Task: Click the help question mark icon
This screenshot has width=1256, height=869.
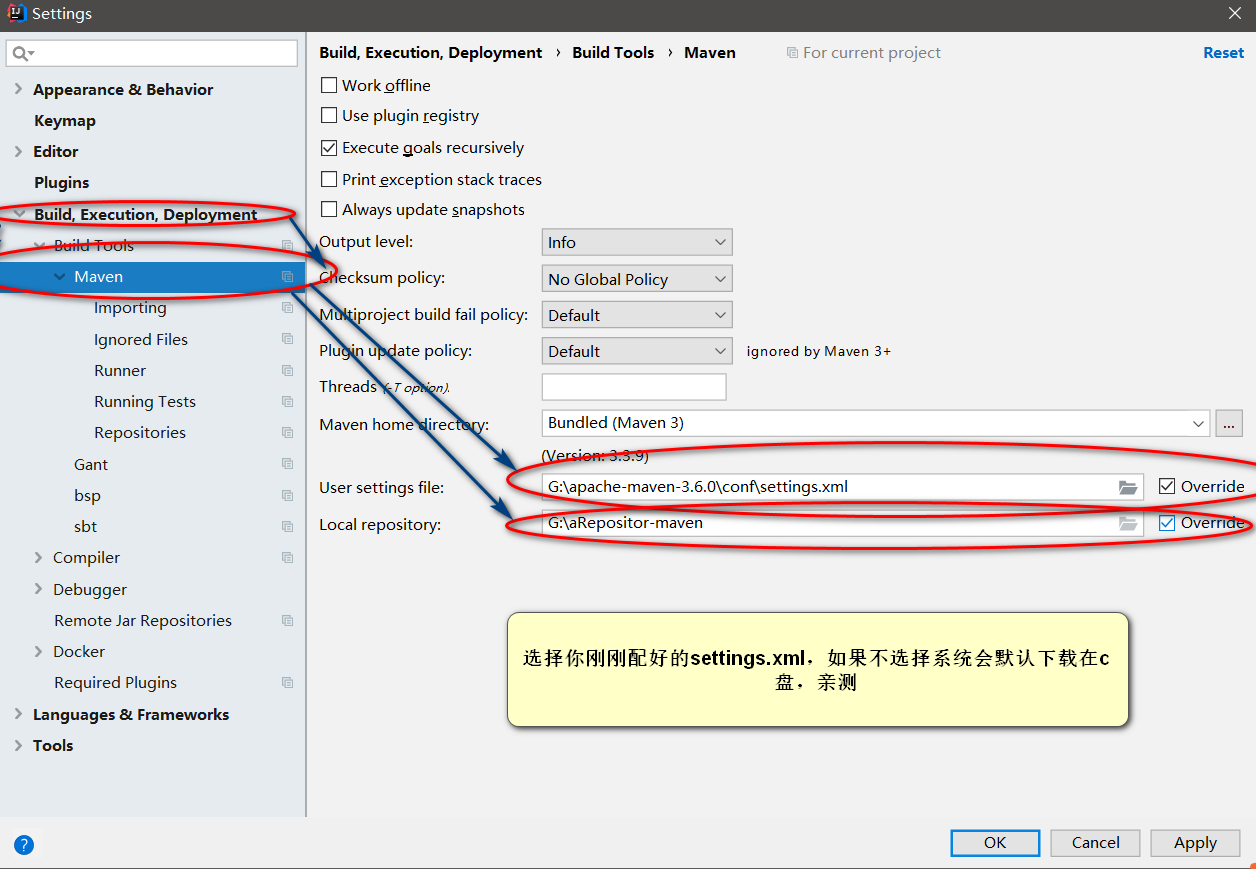Action: click(24, 845)
